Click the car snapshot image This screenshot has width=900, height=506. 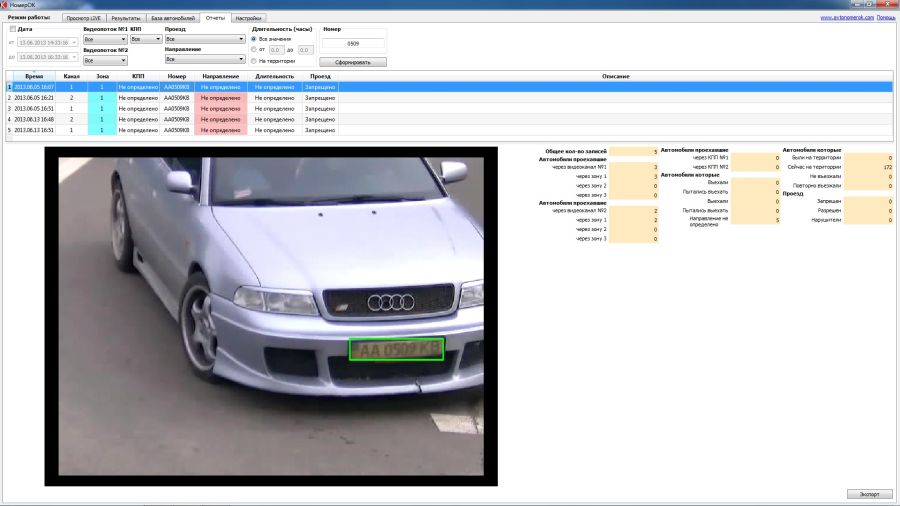click(271, 316)
